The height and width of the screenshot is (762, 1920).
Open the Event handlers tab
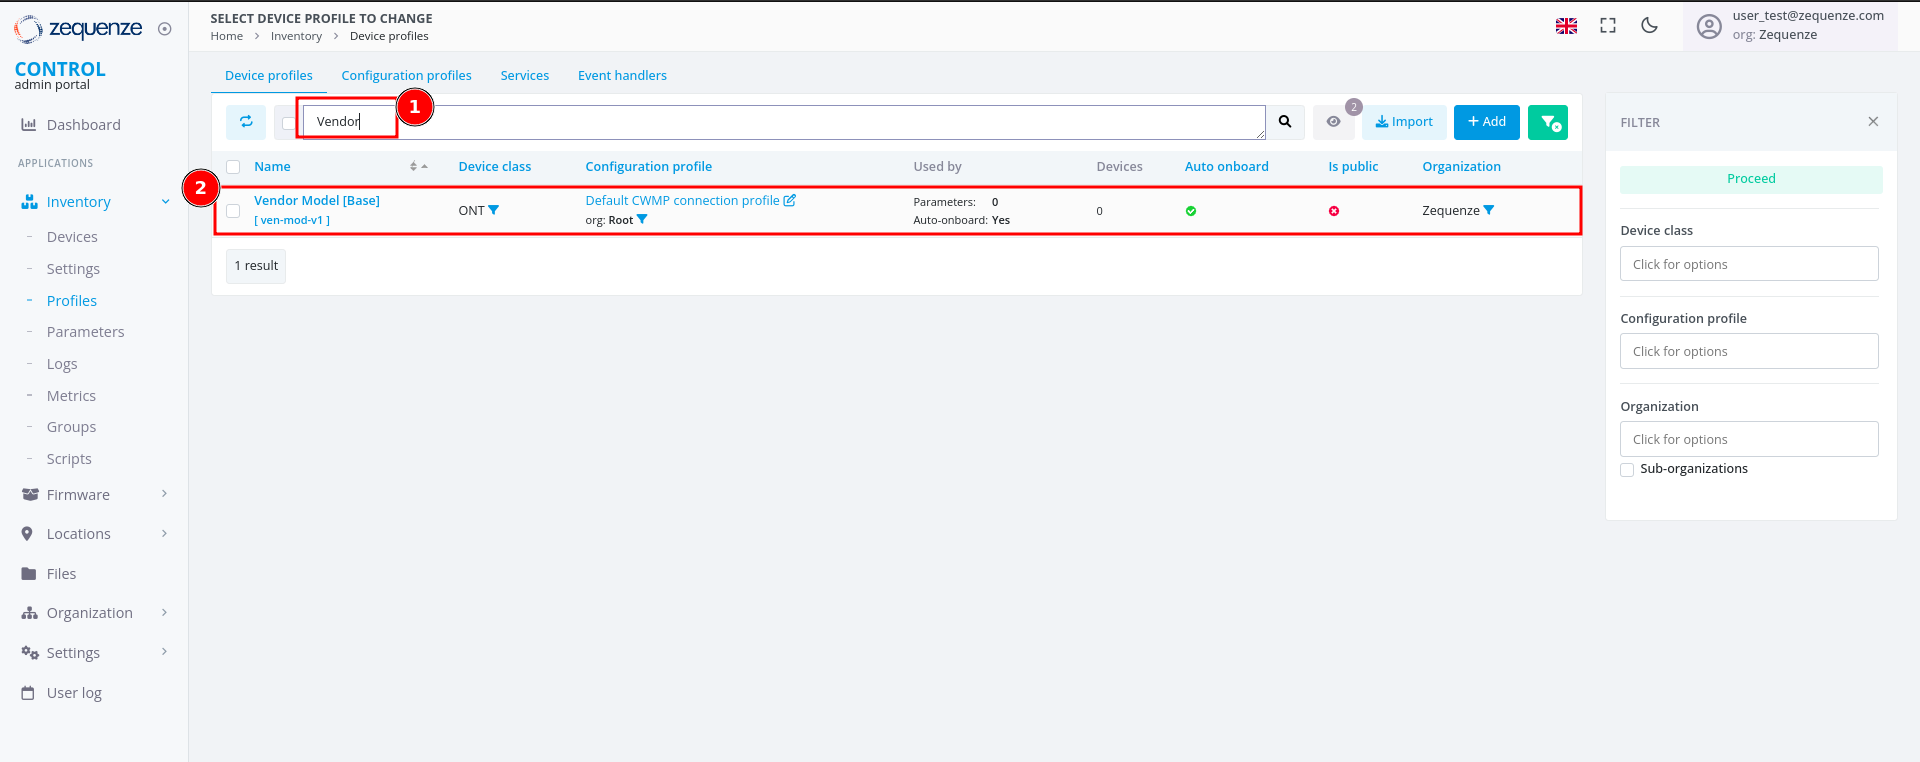click(622, 76)
